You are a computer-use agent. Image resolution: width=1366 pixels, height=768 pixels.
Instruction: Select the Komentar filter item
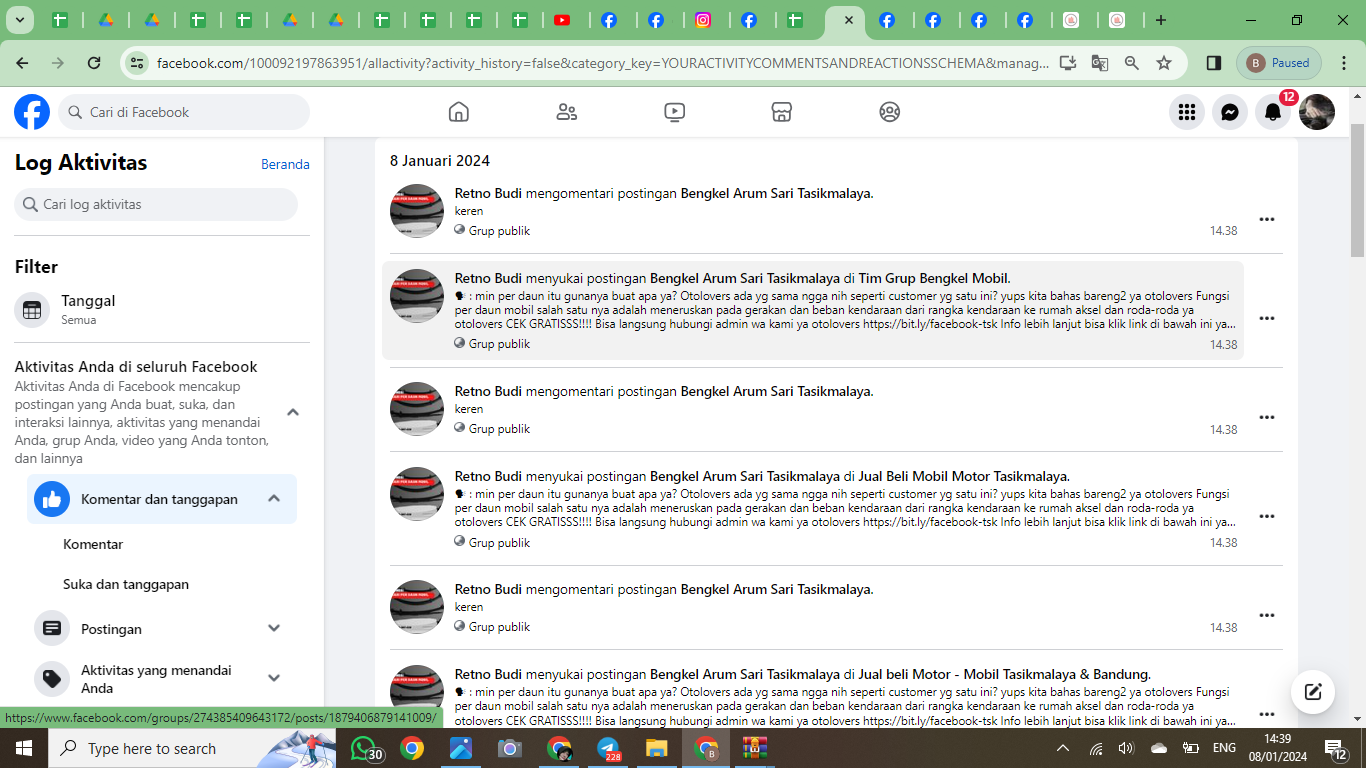click(93, 544)
